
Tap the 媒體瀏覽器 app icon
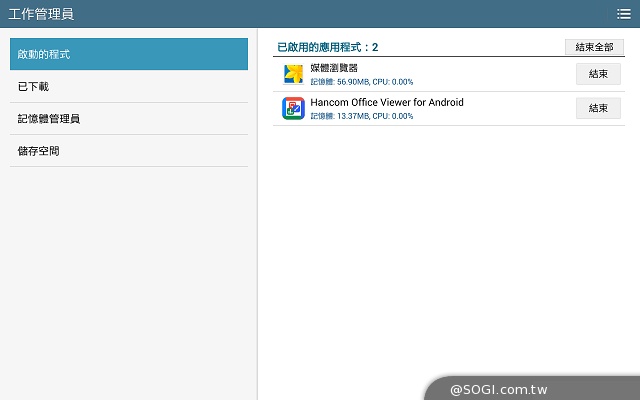pos(293,74)
